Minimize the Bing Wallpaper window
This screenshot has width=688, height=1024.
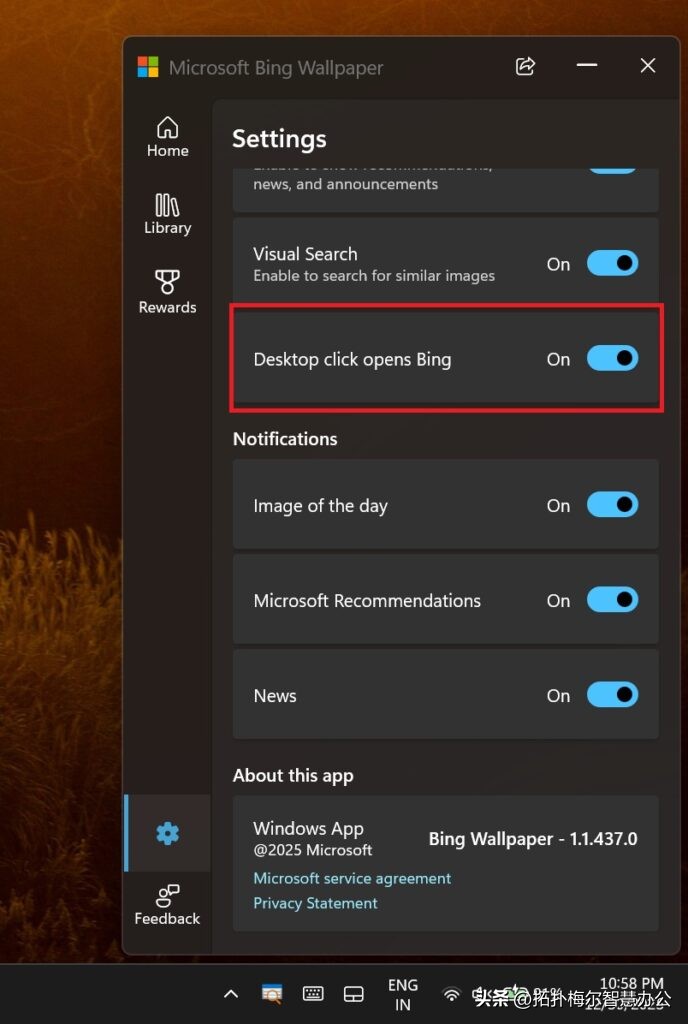coord(587,66)
